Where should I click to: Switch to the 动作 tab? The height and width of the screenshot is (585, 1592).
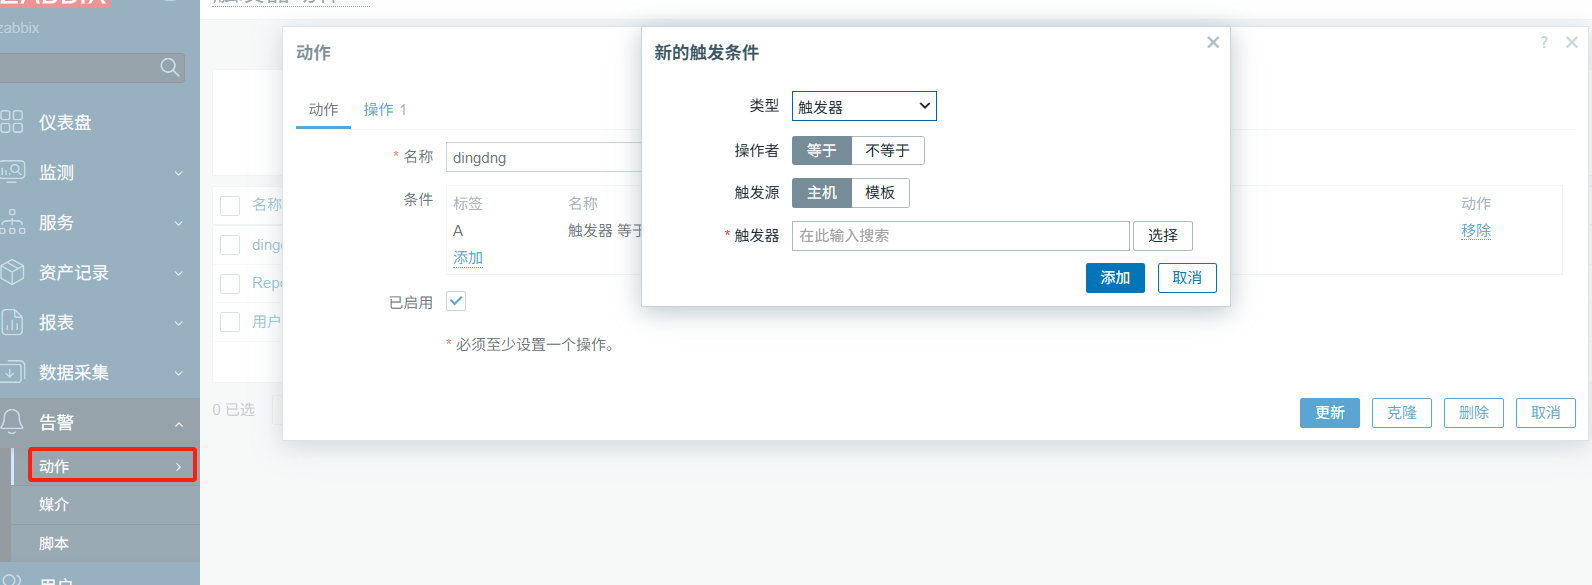(323, 110)
